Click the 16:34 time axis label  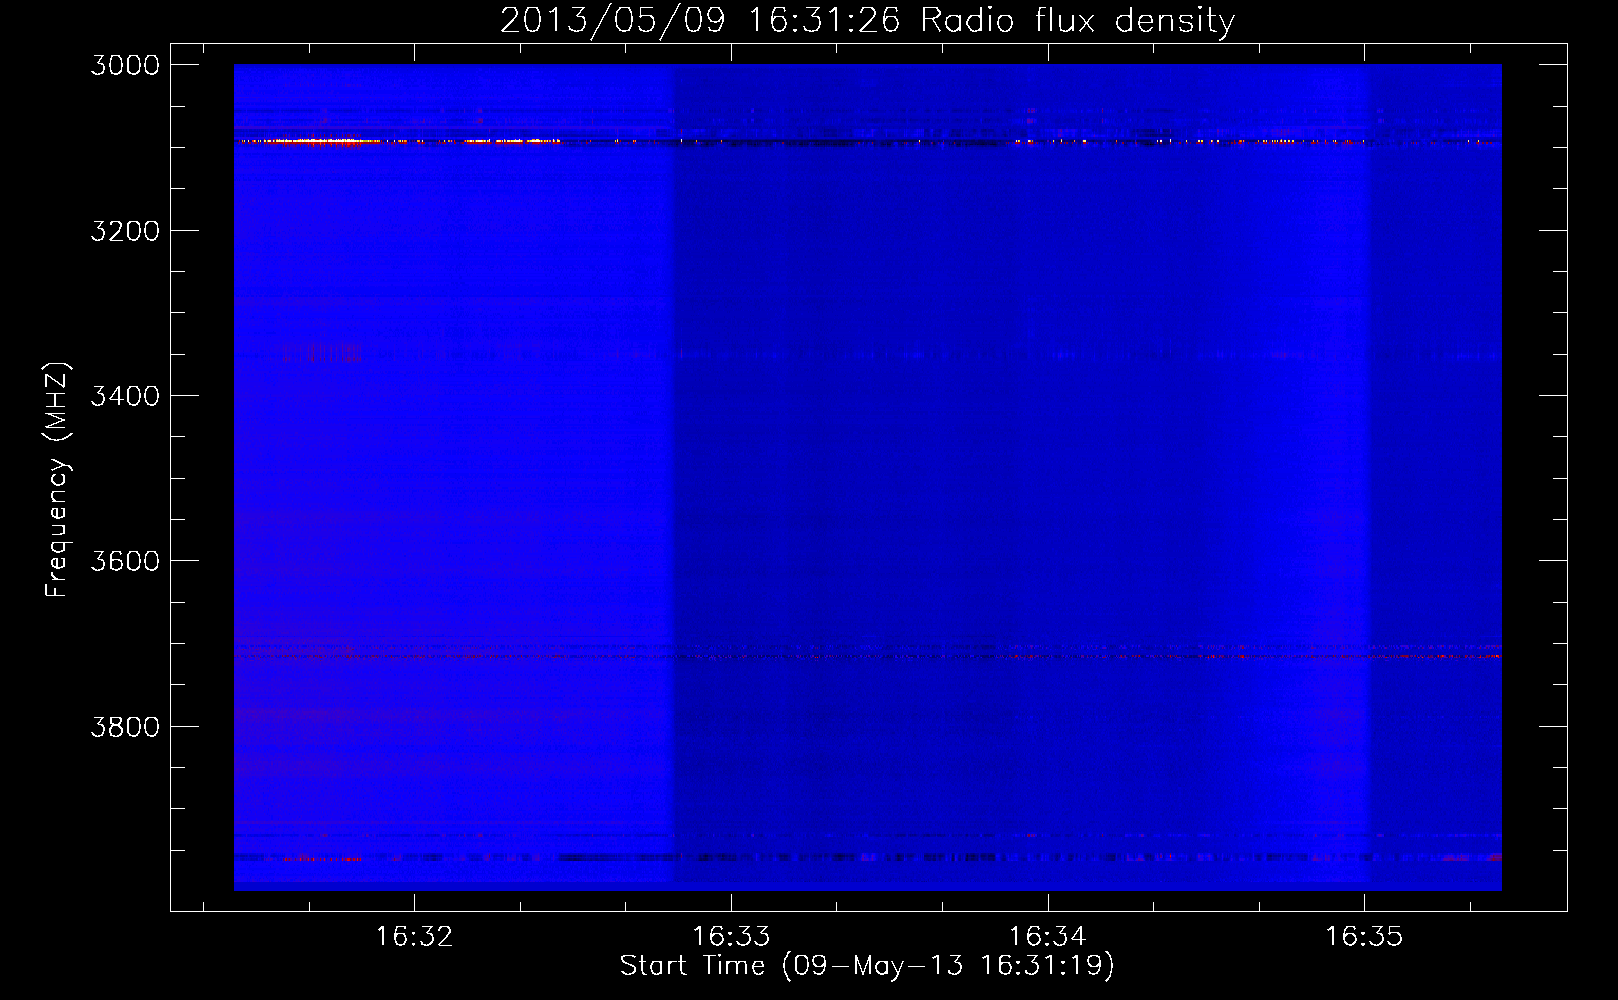1047,937
